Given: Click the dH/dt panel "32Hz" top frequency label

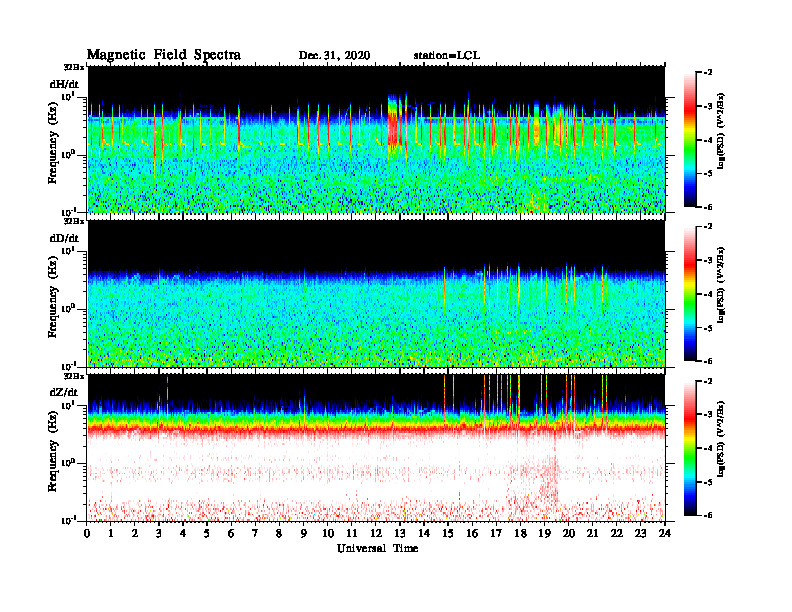Looking at the screenshot, I should click(x=74, y=67).
